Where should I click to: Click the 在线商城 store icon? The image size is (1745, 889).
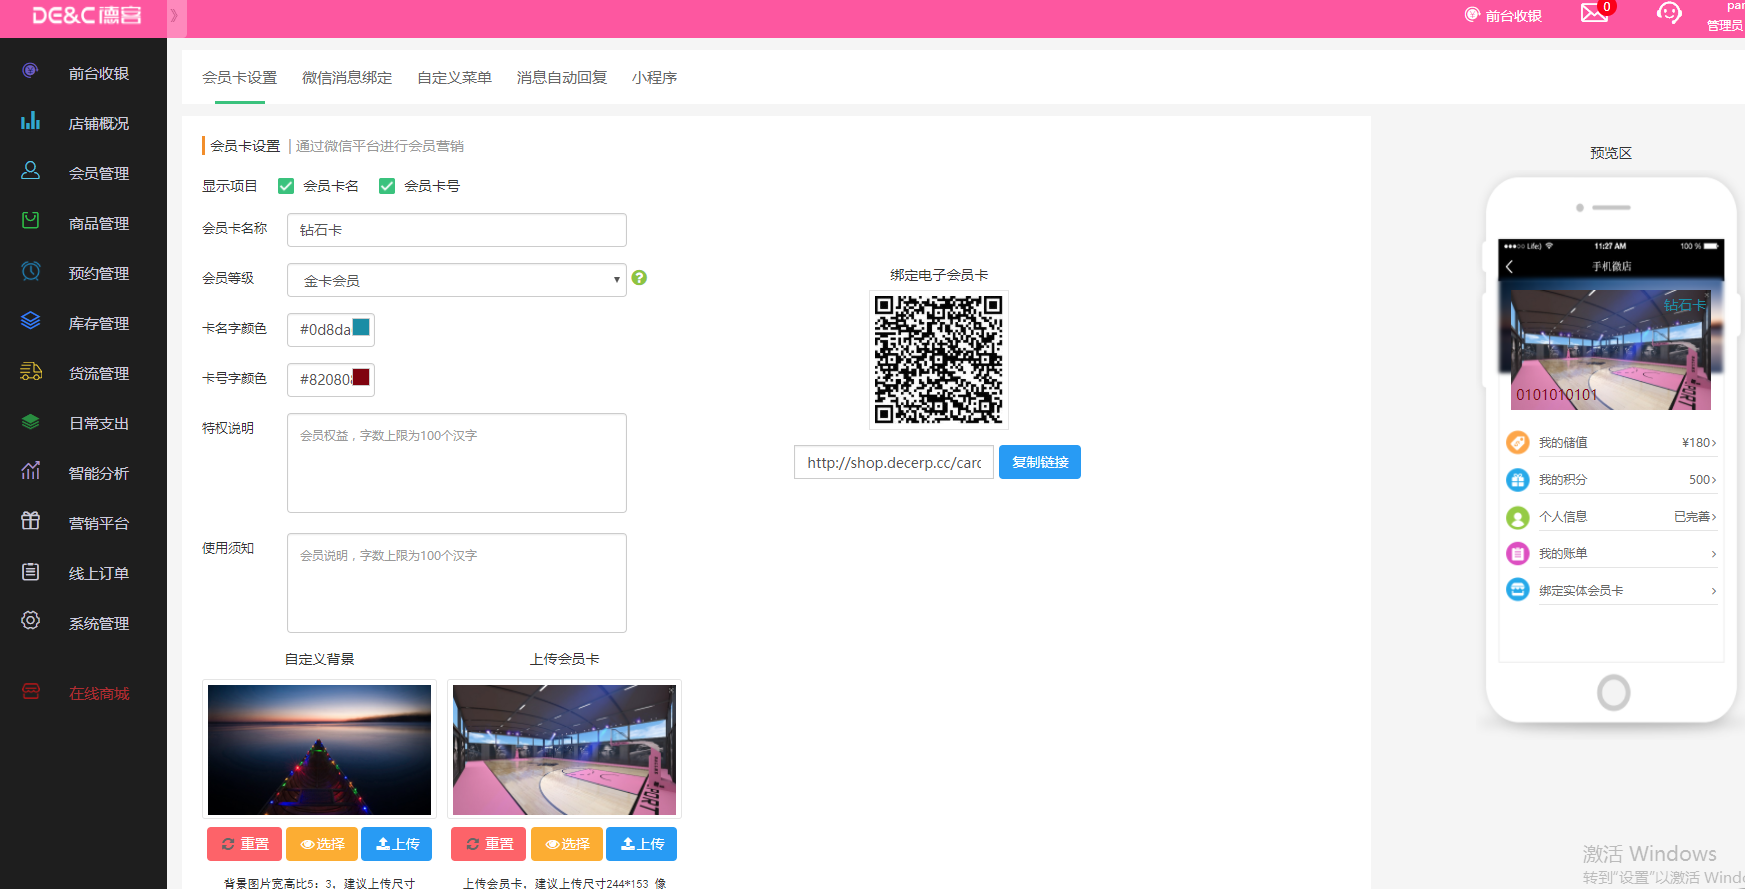coord(30,691)
